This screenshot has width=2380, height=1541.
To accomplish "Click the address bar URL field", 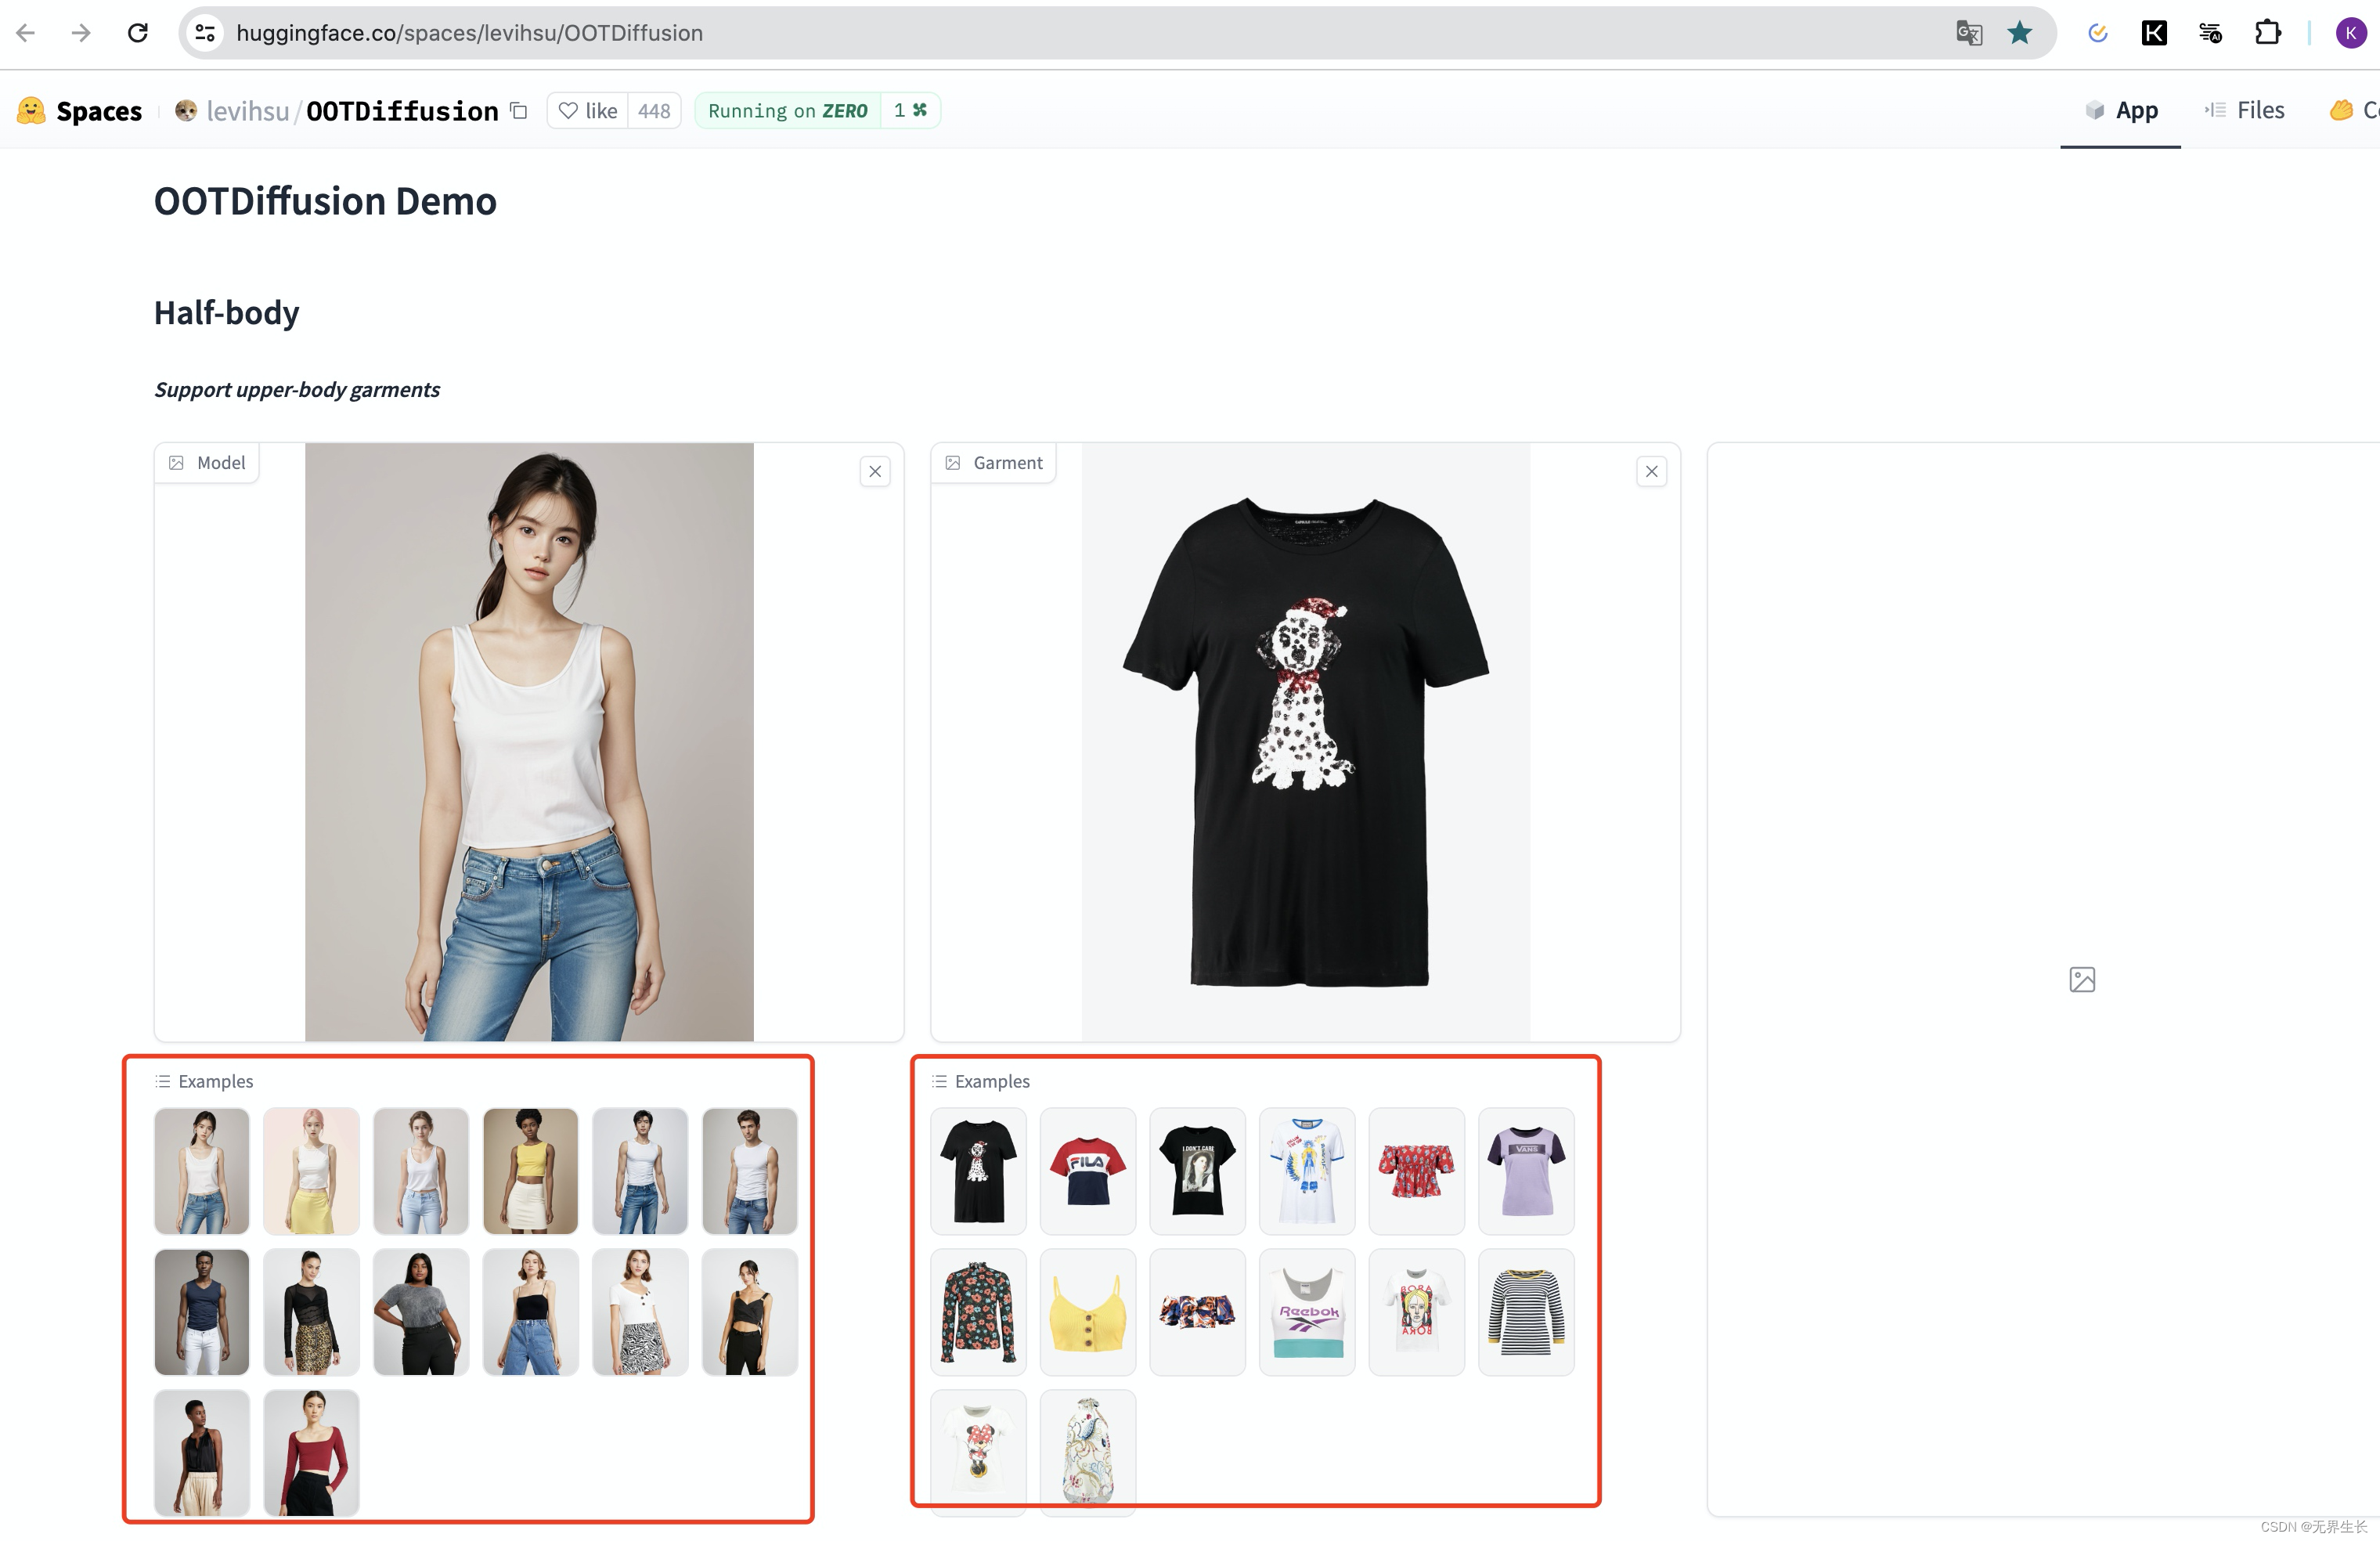I will [1000, 33].
